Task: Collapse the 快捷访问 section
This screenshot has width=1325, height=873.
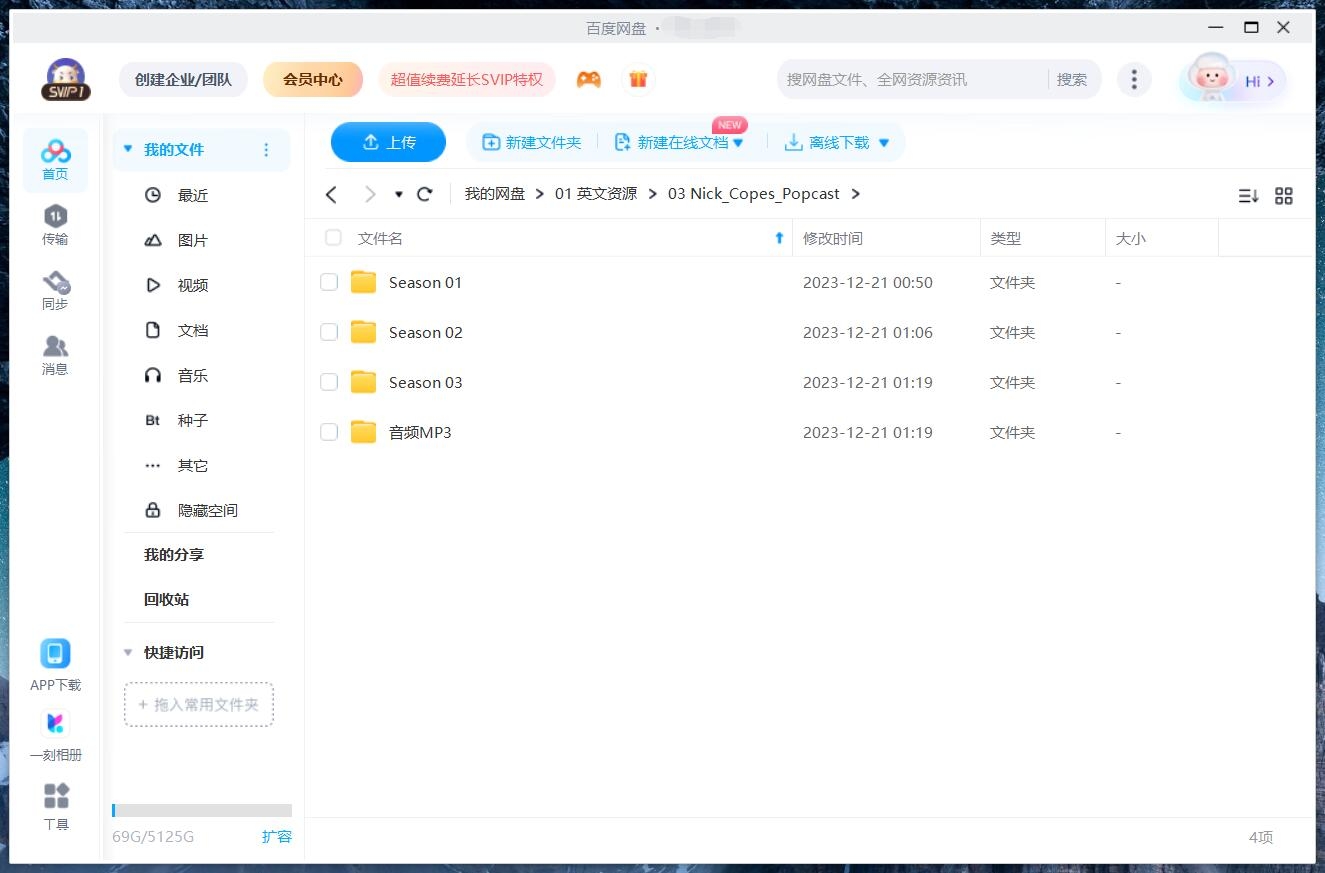Action: [x=128, y=653]
